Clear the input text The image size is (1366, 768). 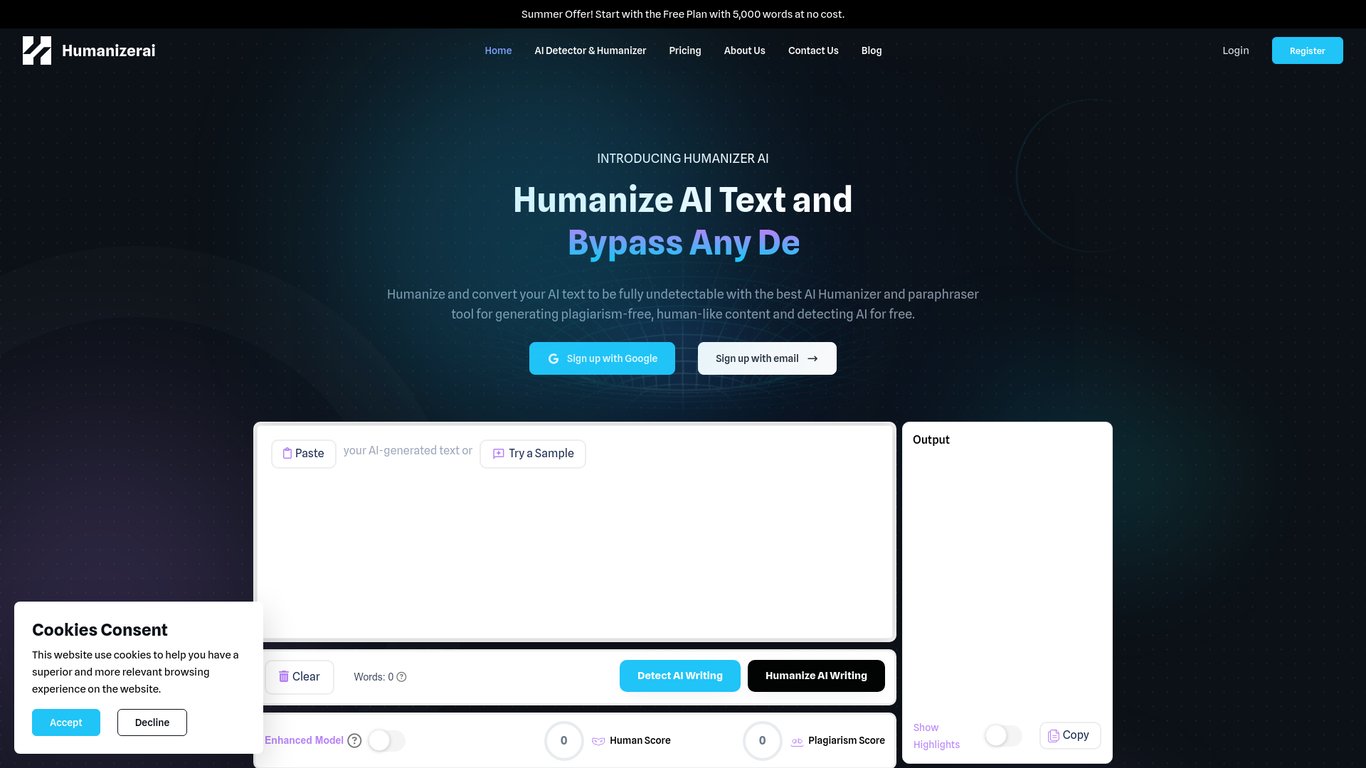coord(299,677)
